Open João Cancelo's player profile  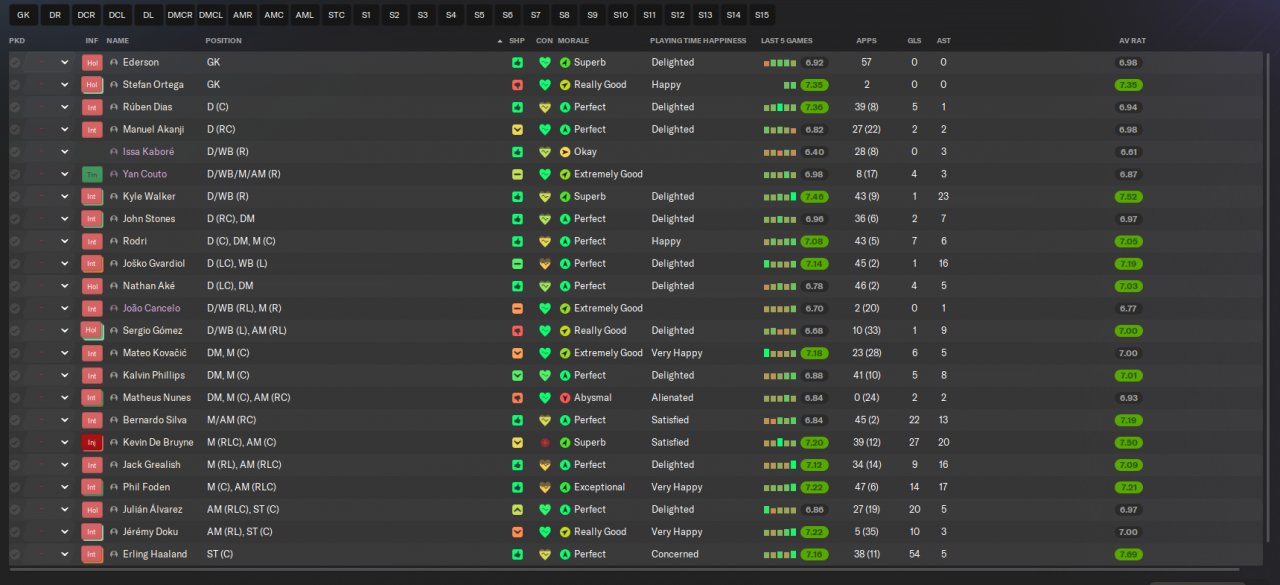coord(151,308)
